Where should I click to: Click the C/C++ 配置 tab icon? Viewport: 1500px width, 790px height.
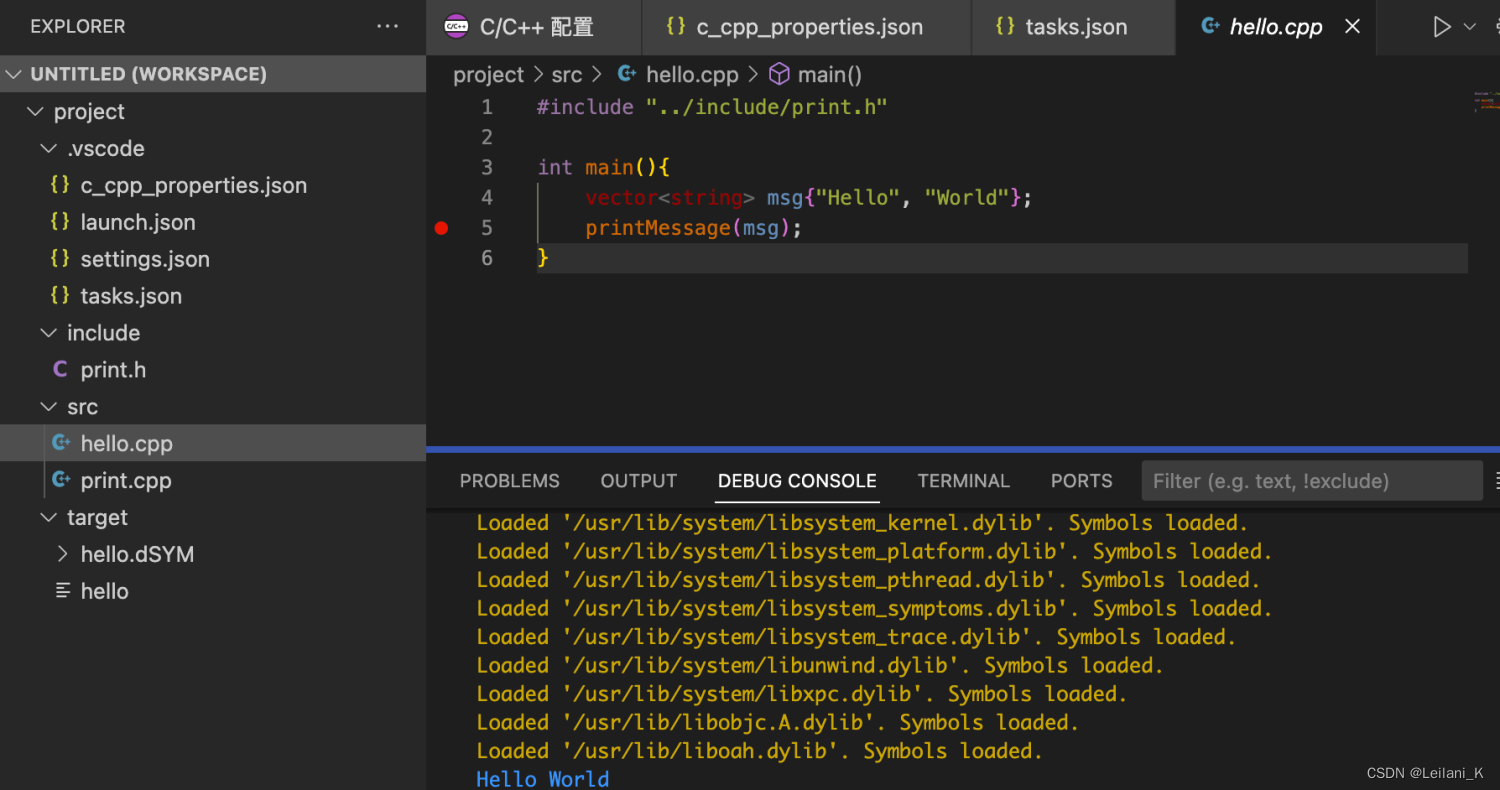click(456, 27)
